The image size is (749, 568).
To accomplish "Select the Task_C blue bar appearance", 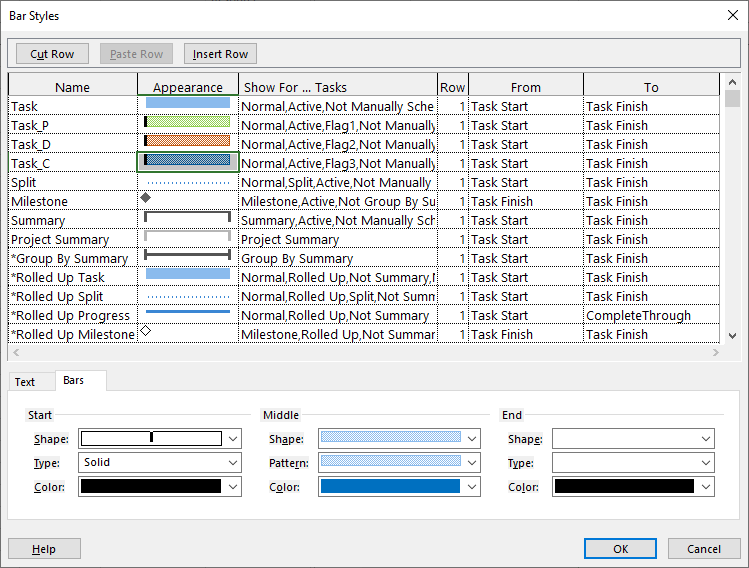I will coord(188,162).
